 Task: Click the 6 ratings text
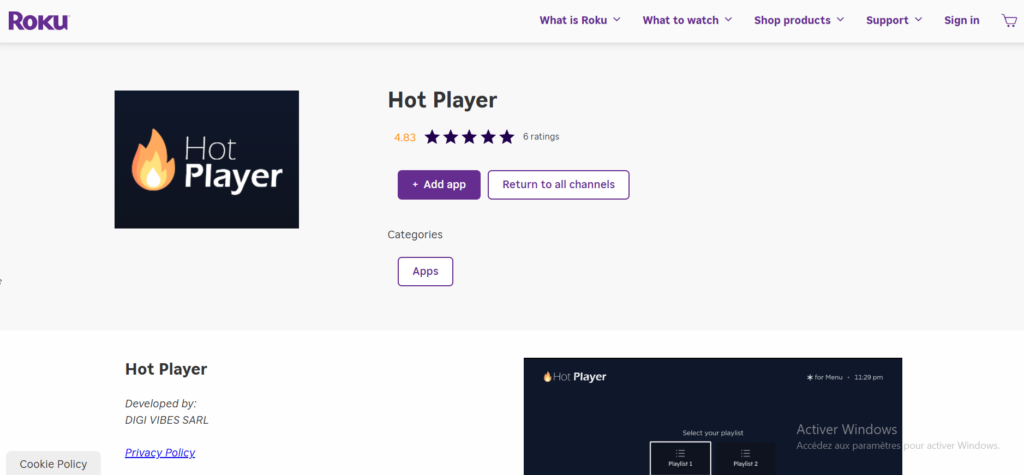point(541,137)
